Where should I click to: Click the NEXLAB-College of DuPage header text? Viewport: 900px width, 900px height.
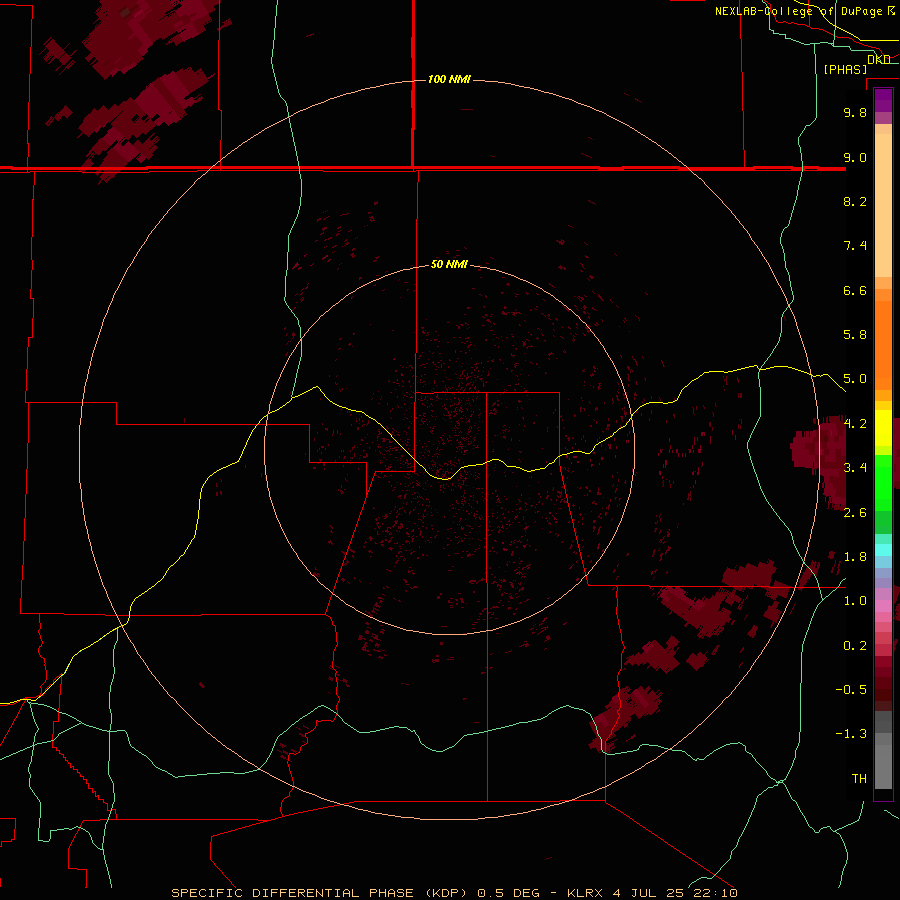pyautogui.click(x=798, y=11)
